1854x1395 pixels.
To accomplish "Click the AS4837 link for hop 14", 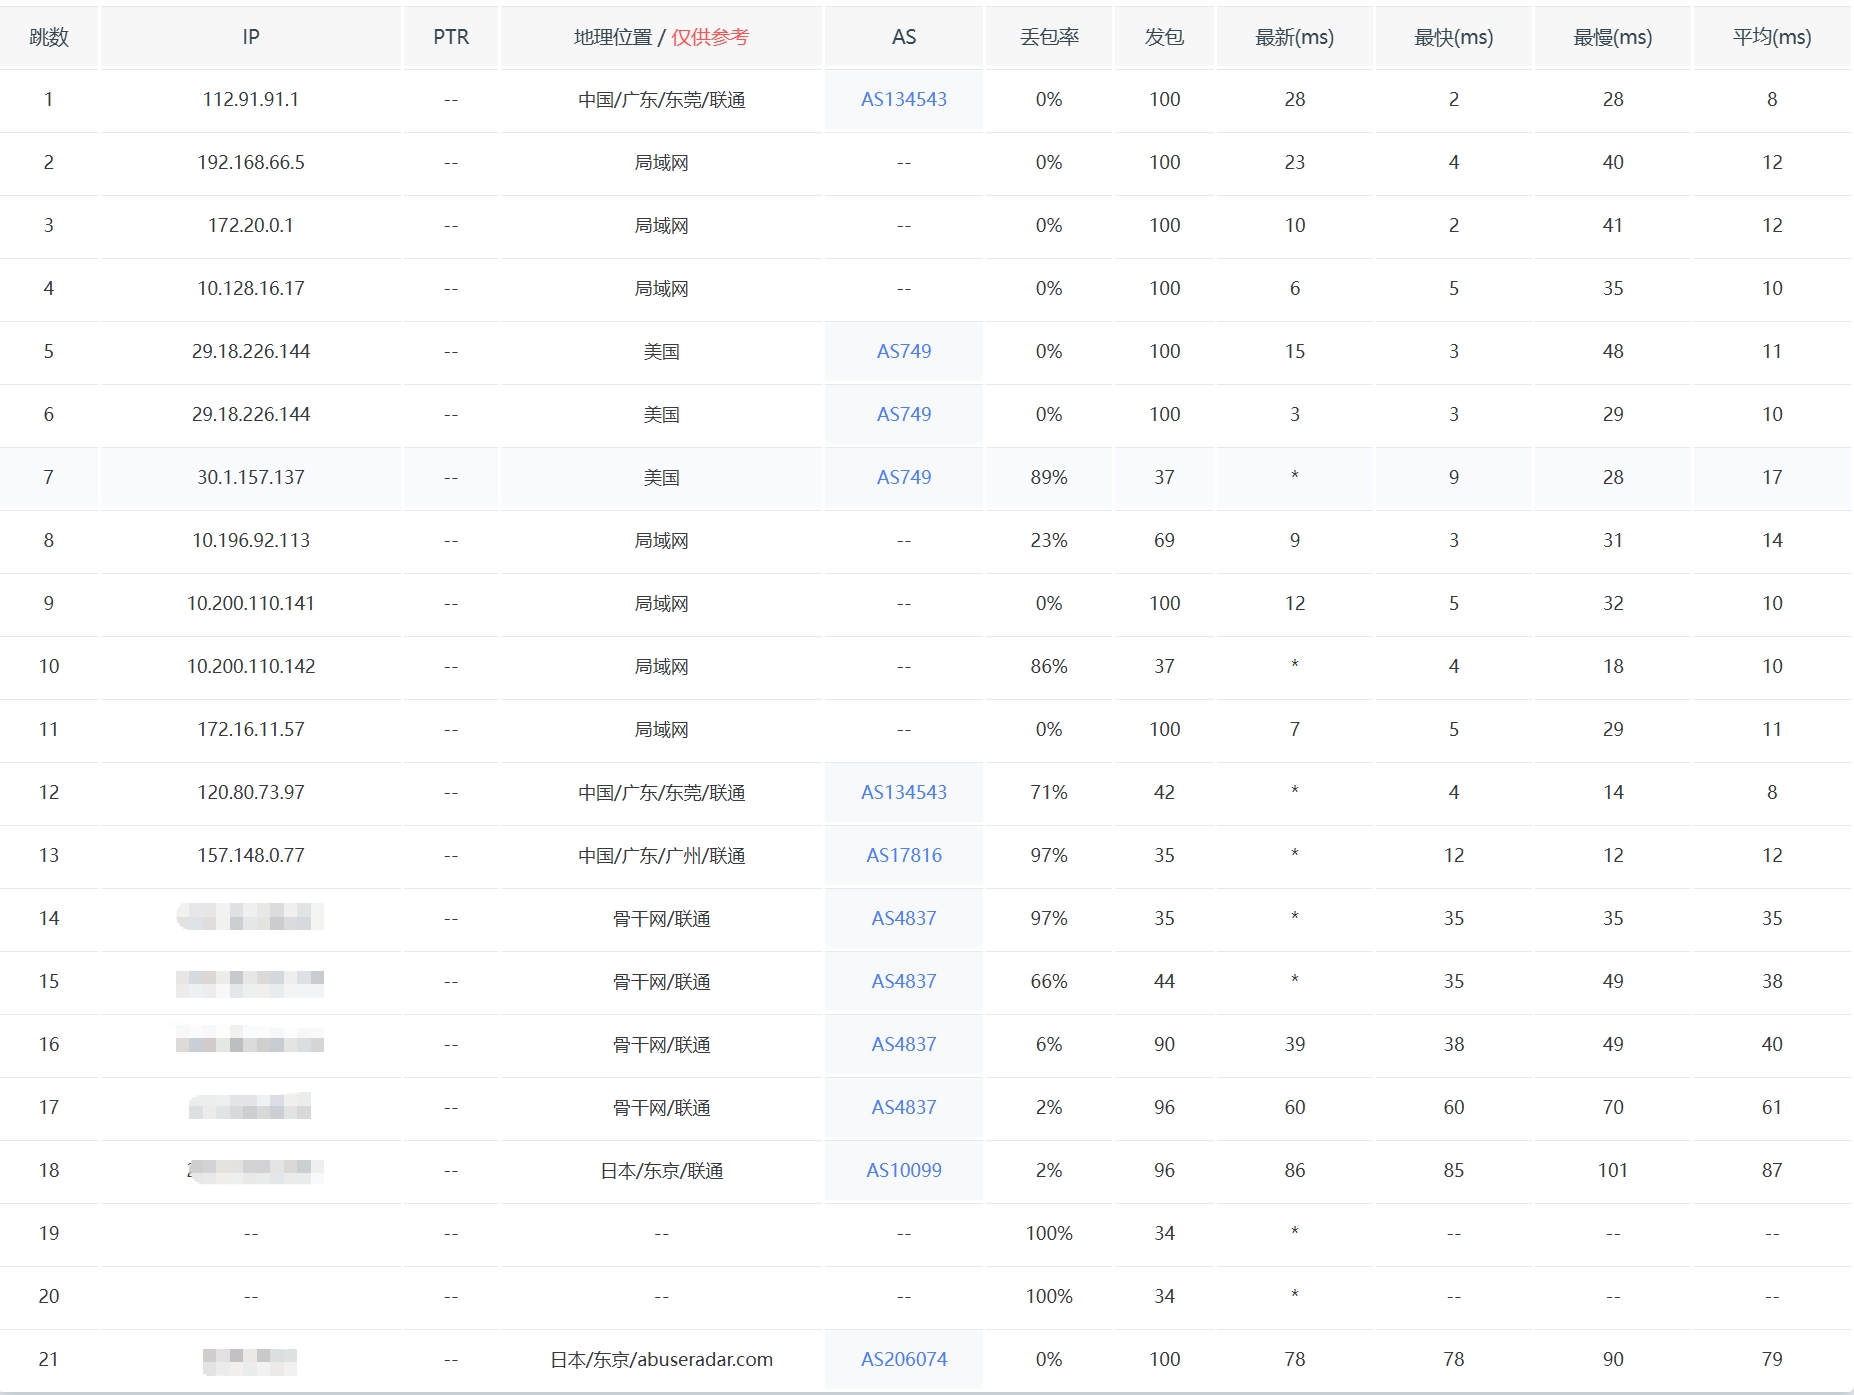I will coord(904,918).
